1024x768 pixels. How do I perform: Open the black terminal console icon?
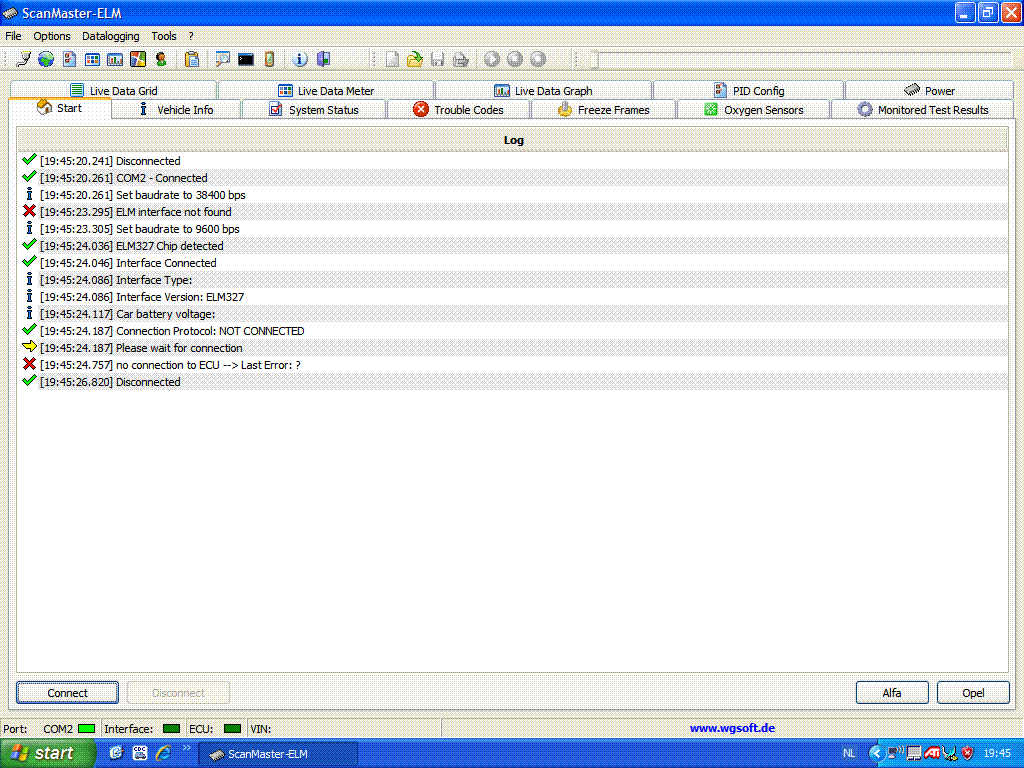point(245,60)
